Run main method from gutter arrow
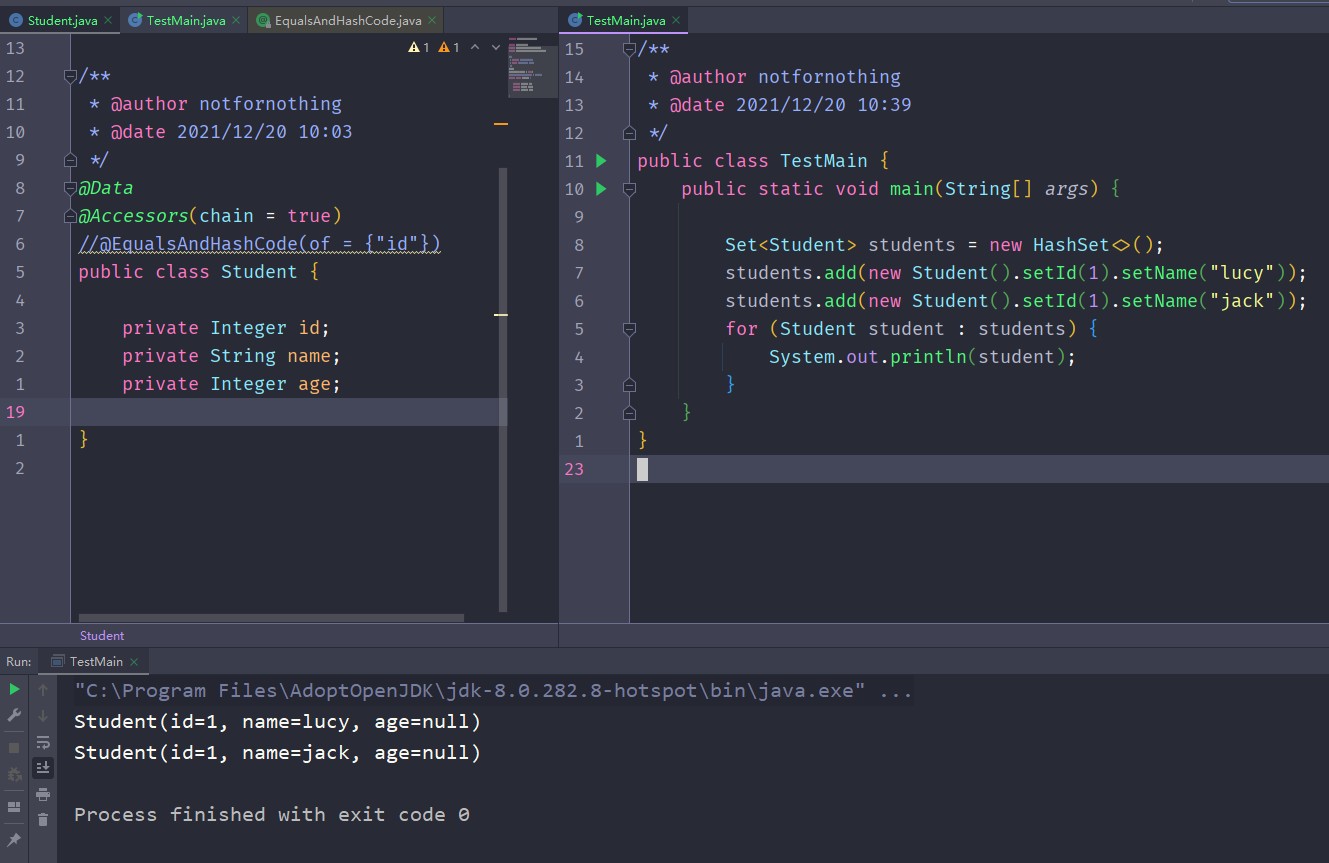1329x863 pixels. click(601, 188)
